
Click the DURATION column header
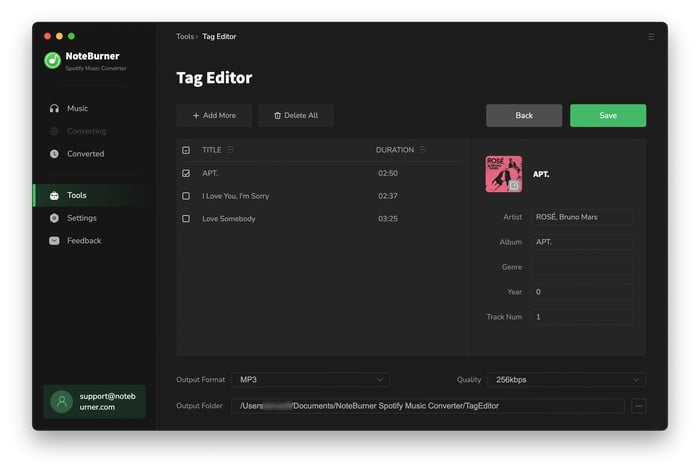[395, 150]
